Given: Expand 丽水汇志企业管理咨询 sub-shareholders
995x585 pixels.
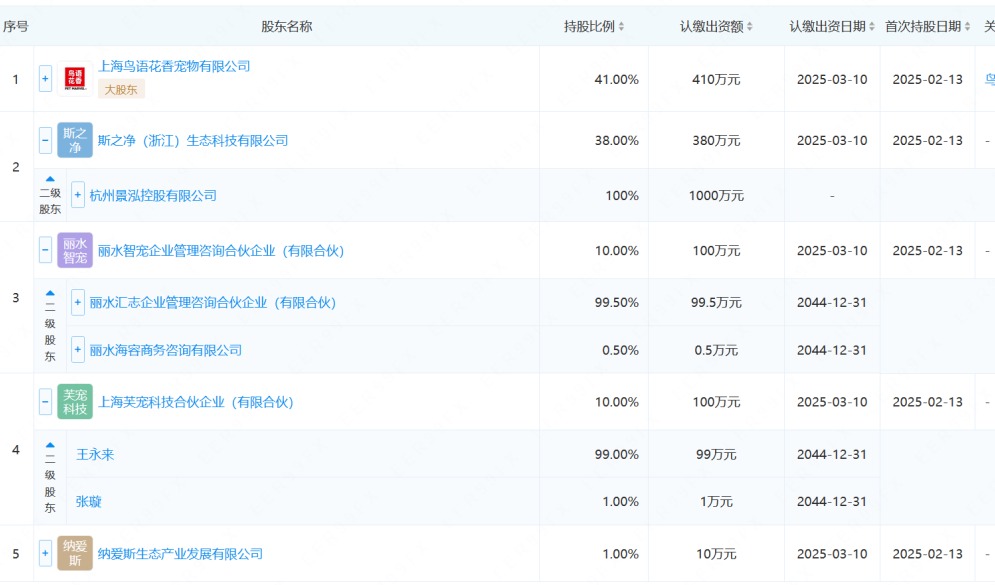Looking at the screenshot, I should tap(77, 303).
